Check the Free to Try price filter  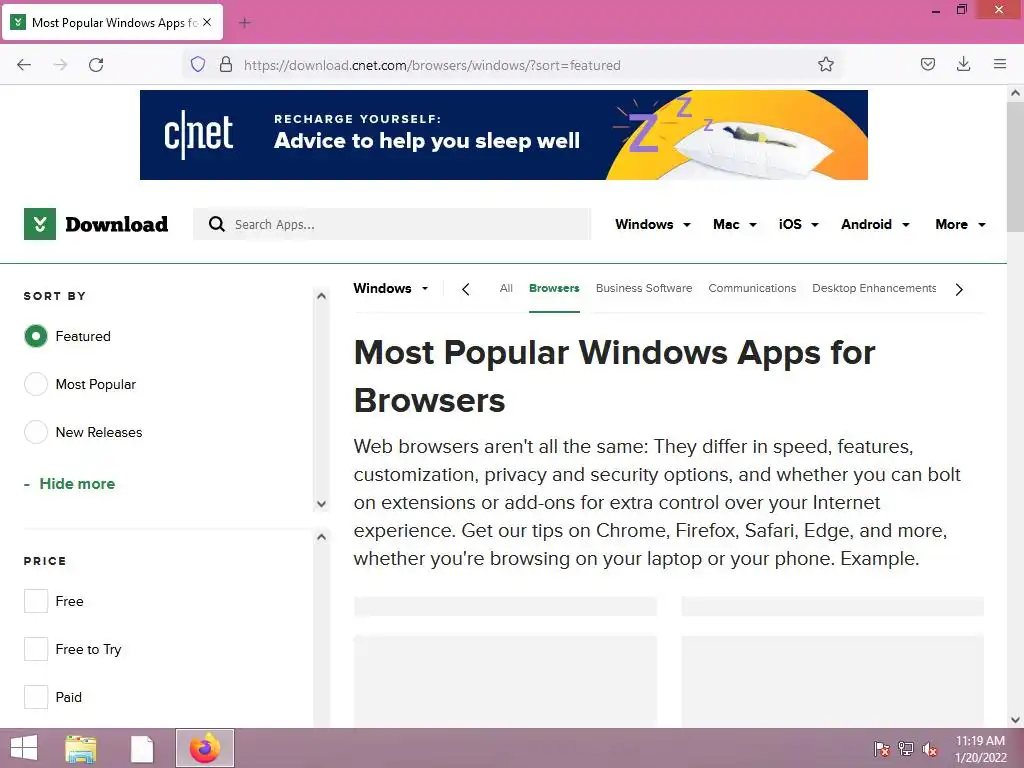[36, 649]
